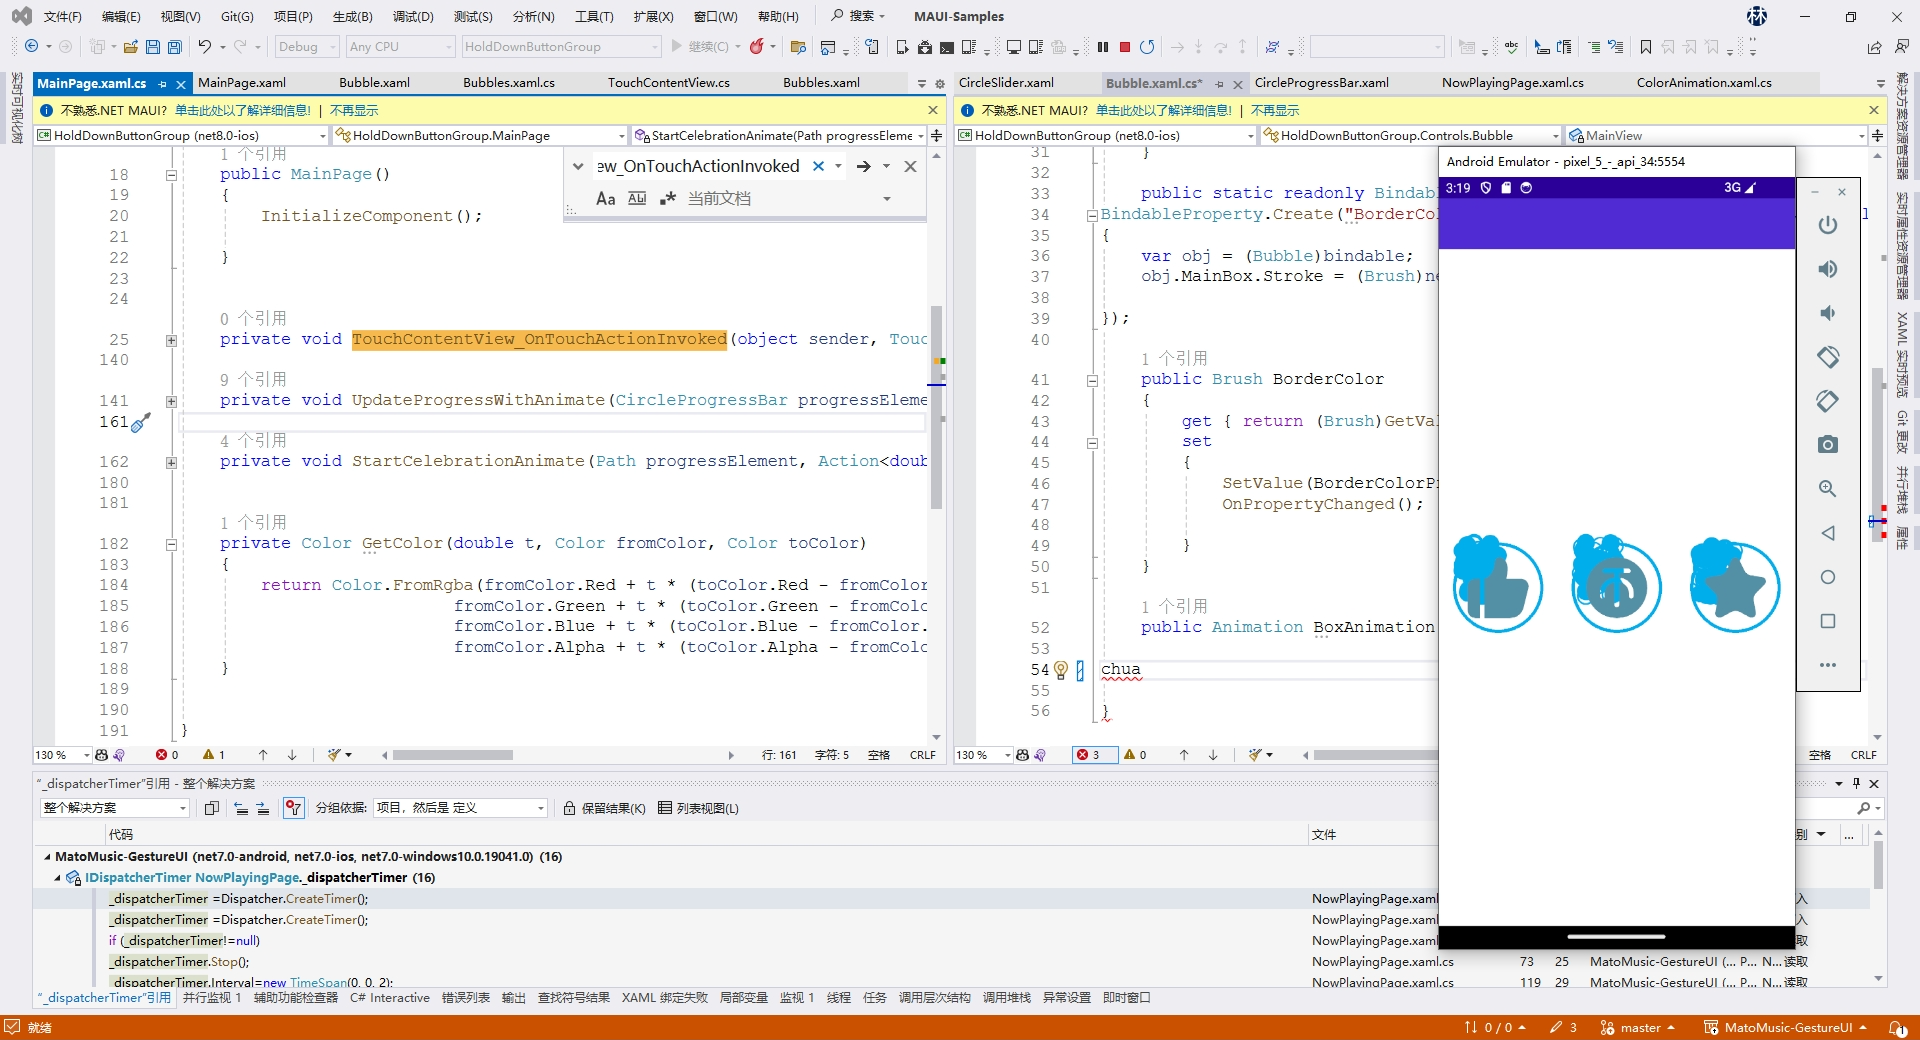Toggle the filter button in references panel
Screen dimensions: 1920x1040
click(x=293, y=808)
